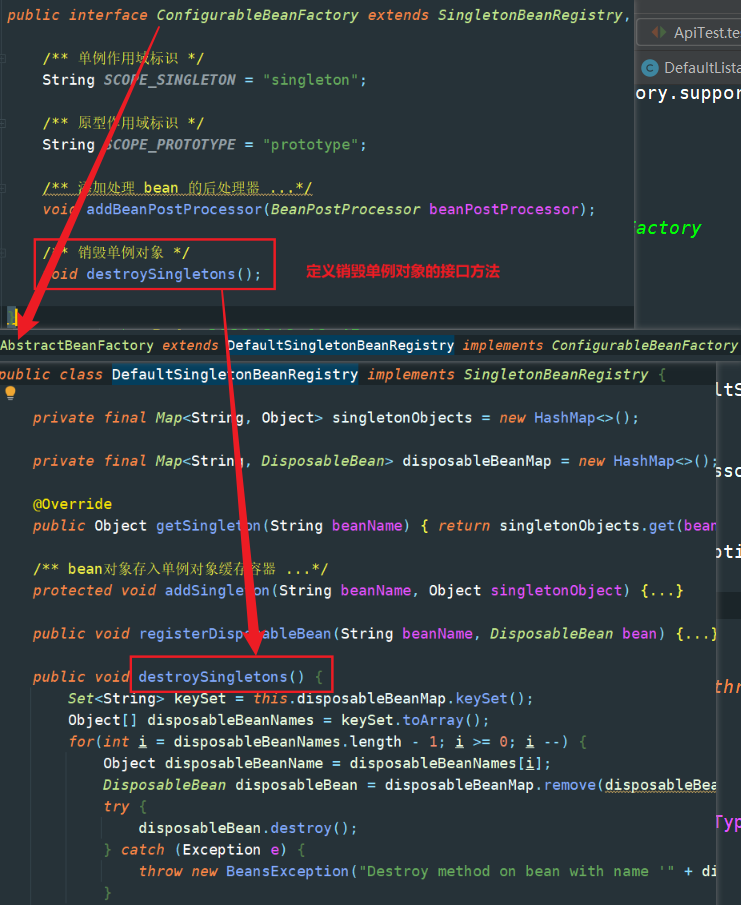The height and width of the screenshot is (905, 741).
Task: Click the remove method call
Action: tap(571, 785)
